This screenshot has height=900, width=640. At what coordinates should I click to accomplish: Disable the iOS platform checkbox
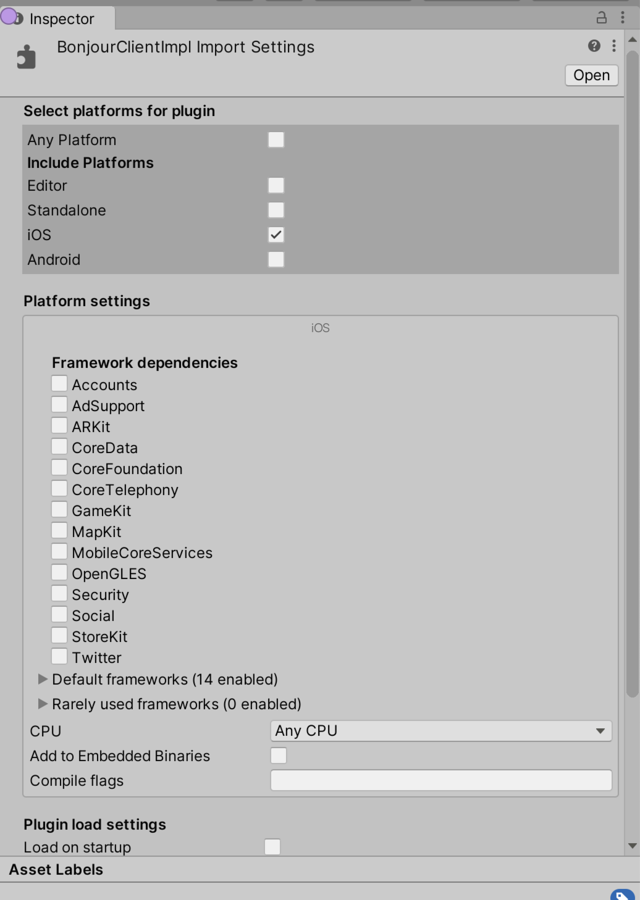(x=276, y=234)
